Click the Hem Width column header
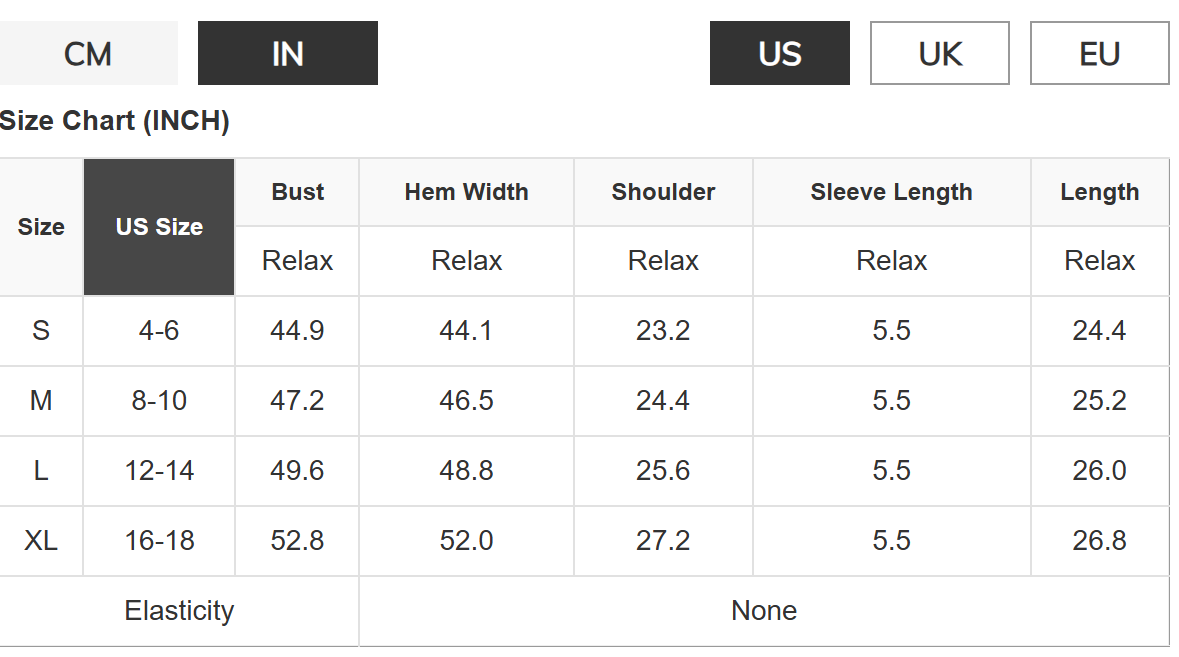The height and width of the screenshot is (657, 1179). pos(466,192)
